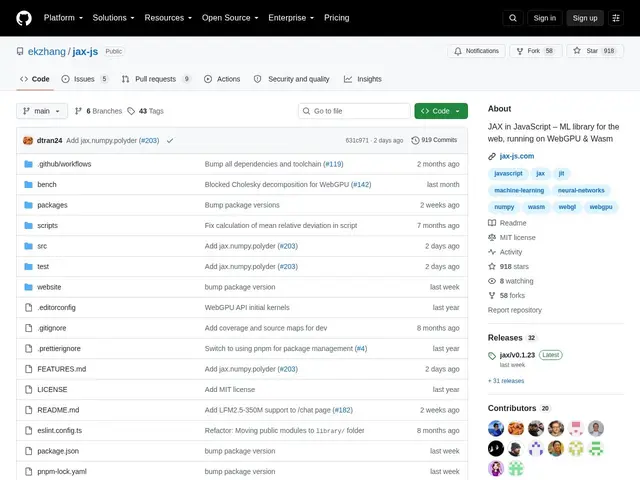Open the .prettierignore file
The width and height of the screenshot is (640, 480).
point(59,349)
